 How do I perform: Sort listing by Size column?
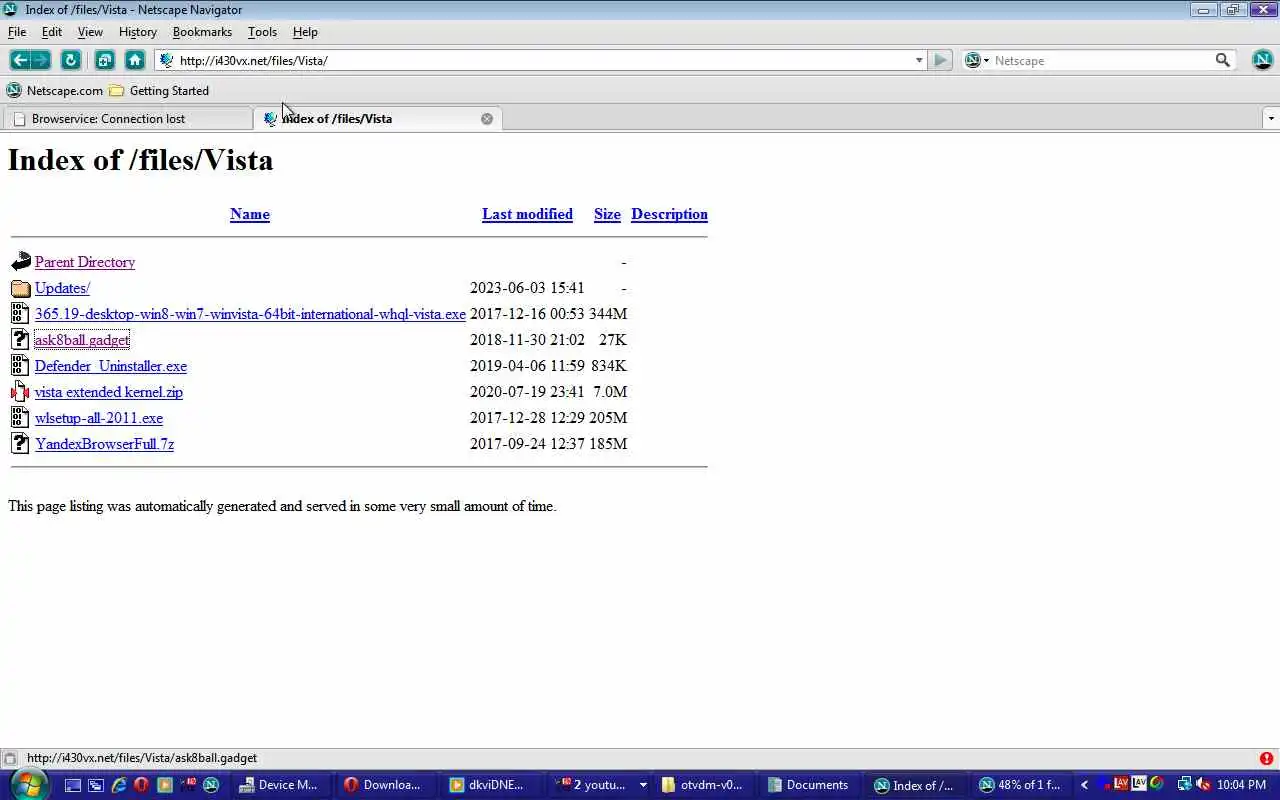click(607, 214)
